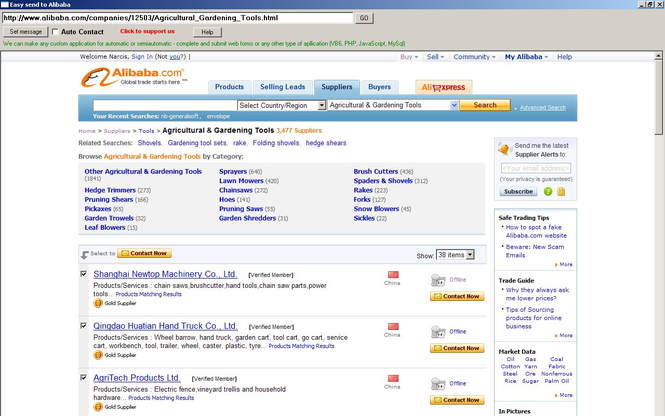This screenshot has width=665, height=416.
Task: Open the AliExpress tab
Action: coord(444,87)
